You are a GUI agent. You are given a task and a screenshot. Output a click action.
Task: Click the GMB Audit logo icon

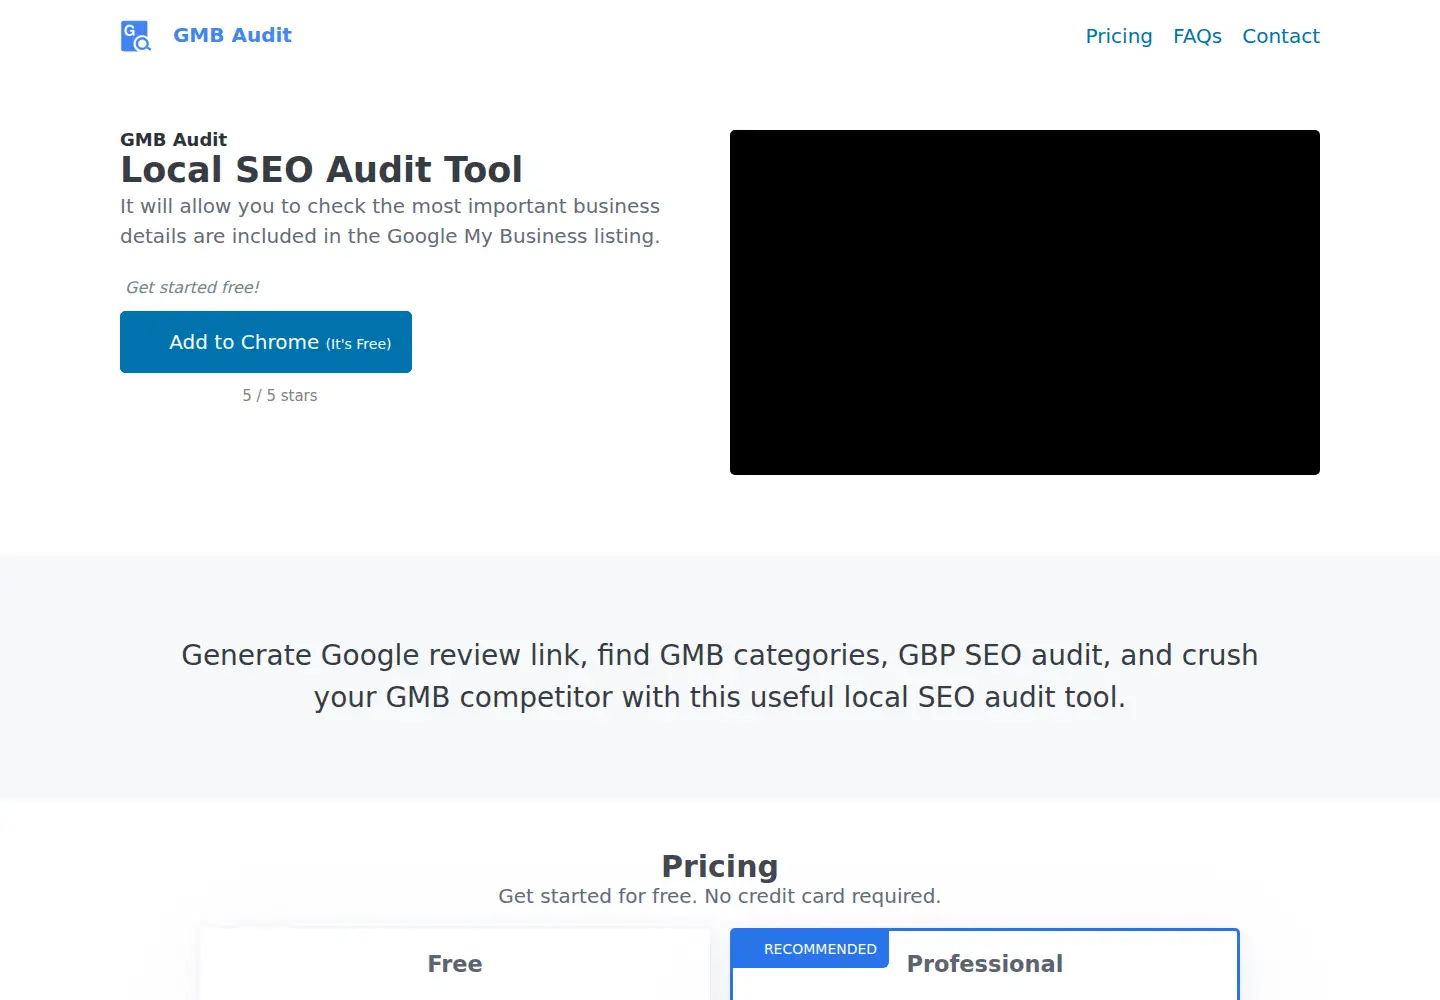[x=136, y=36]
